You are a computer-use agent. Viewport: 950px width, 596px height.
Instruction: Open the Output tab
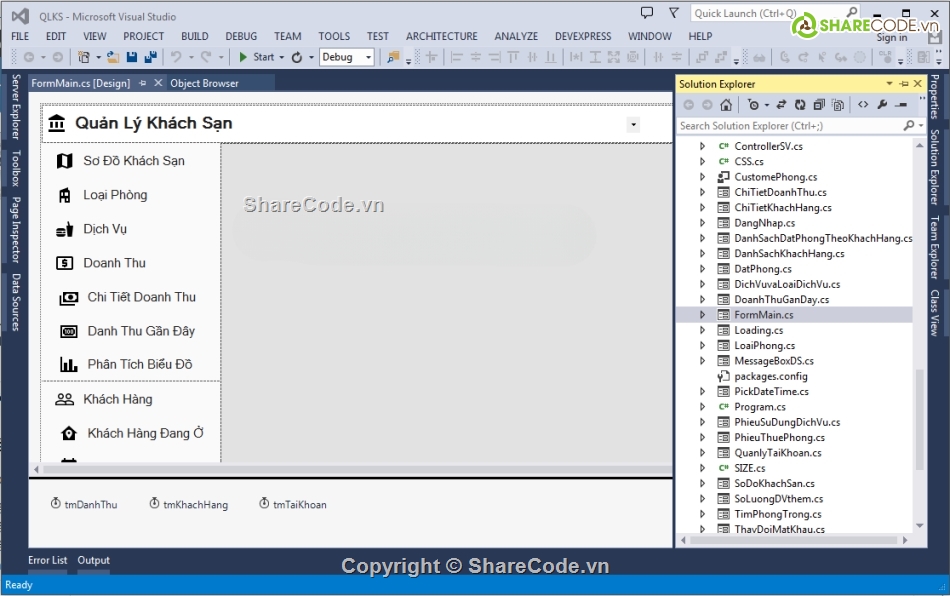point(93,560)
